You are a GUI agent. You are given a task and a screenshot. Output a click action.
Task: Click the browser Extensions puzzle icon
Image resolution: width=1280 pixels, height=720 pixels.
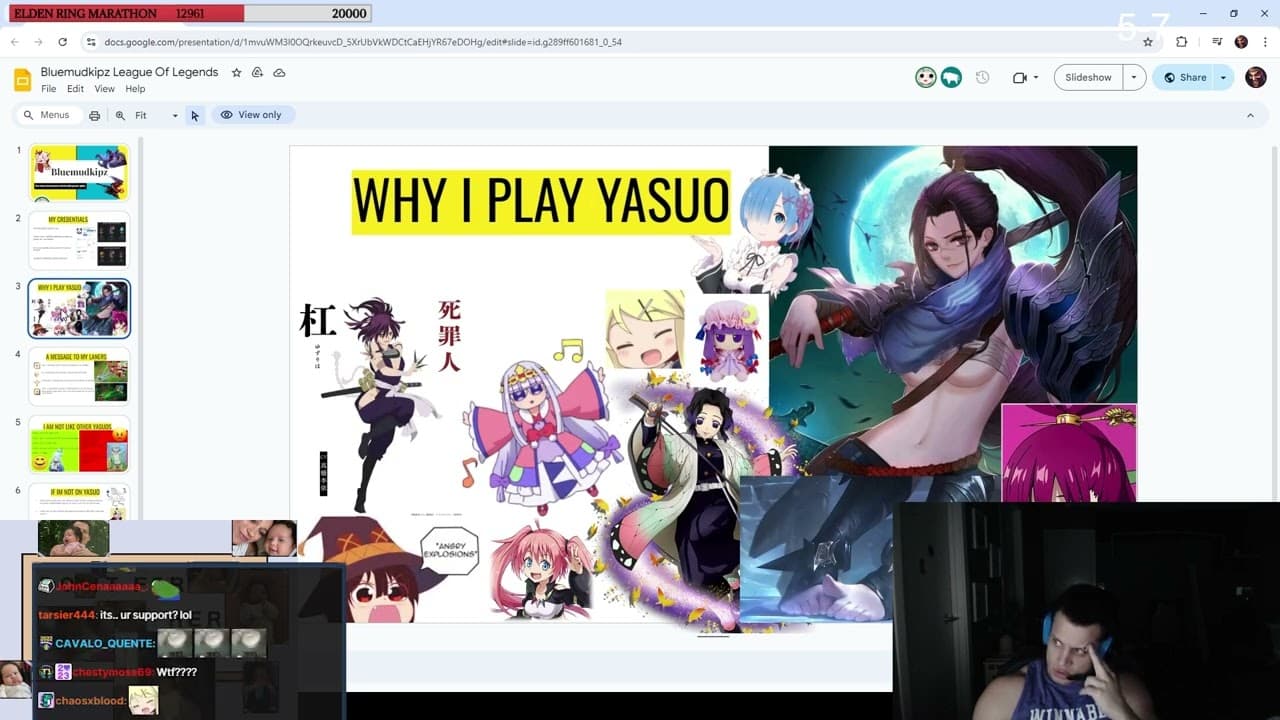click(1182, 42)
